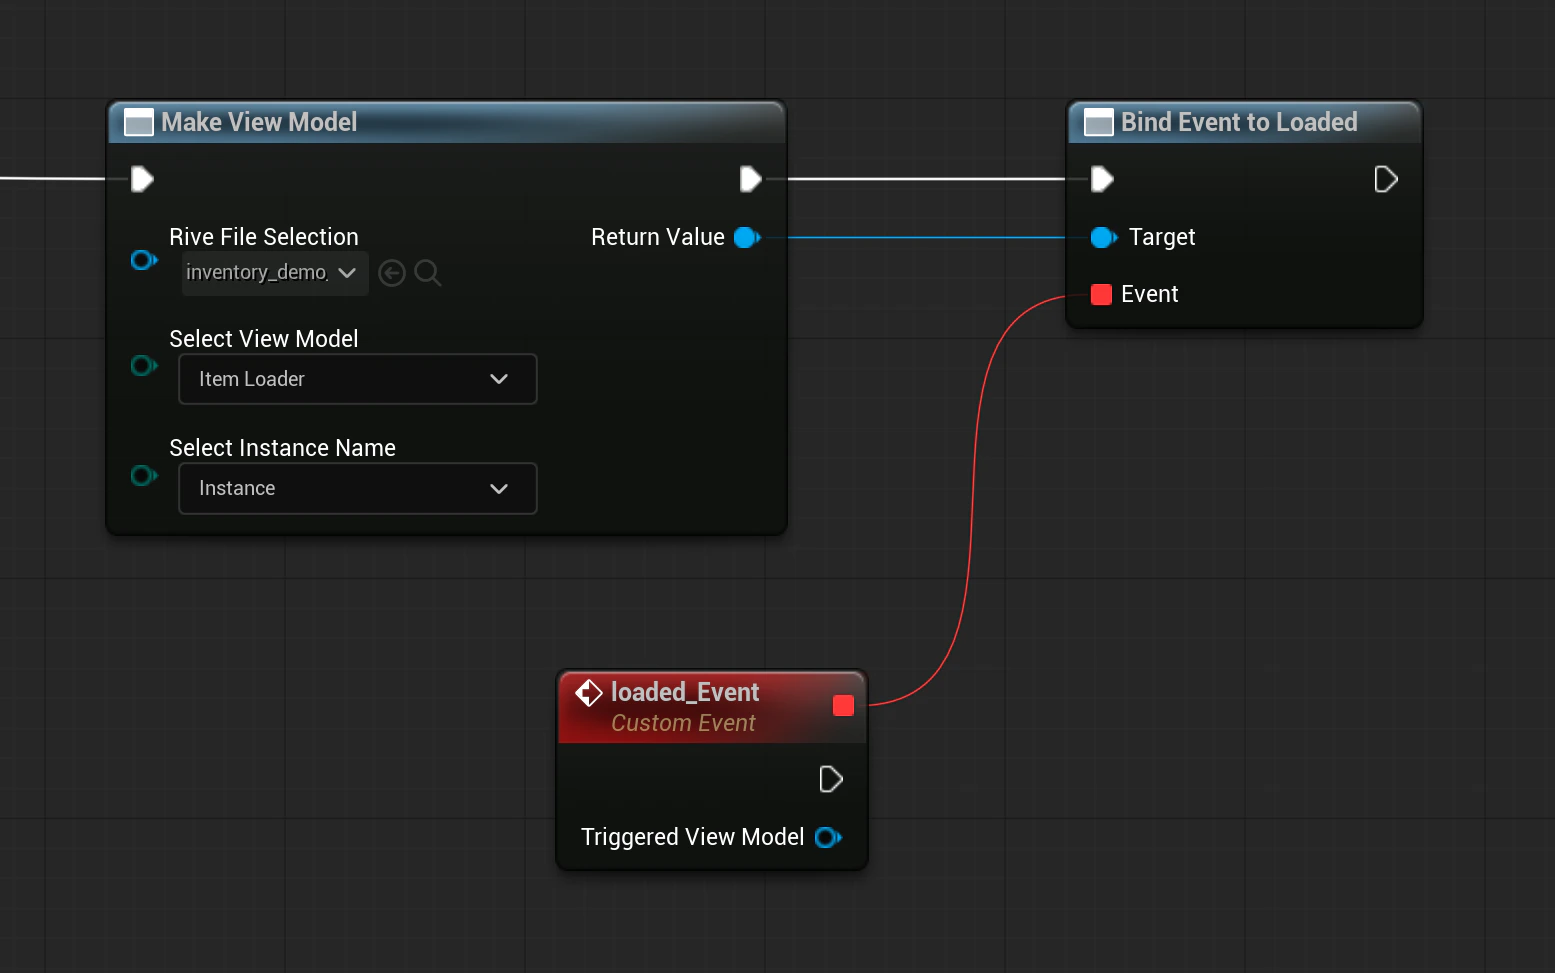The width and height of the screenshot is (1555, 973).
Task: Click the red delegate square on loaded_Event node
Action: [x=843, y=705]
